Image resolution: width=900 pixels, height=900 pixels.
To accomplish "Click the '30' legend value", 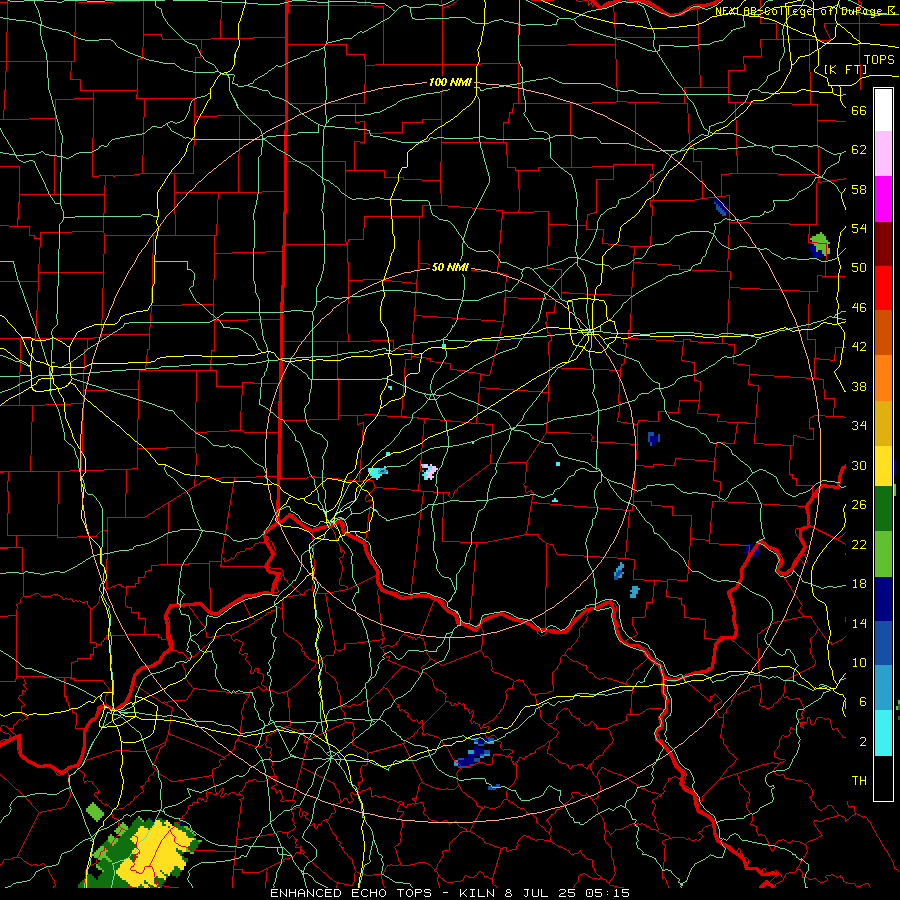I will 859,465.
